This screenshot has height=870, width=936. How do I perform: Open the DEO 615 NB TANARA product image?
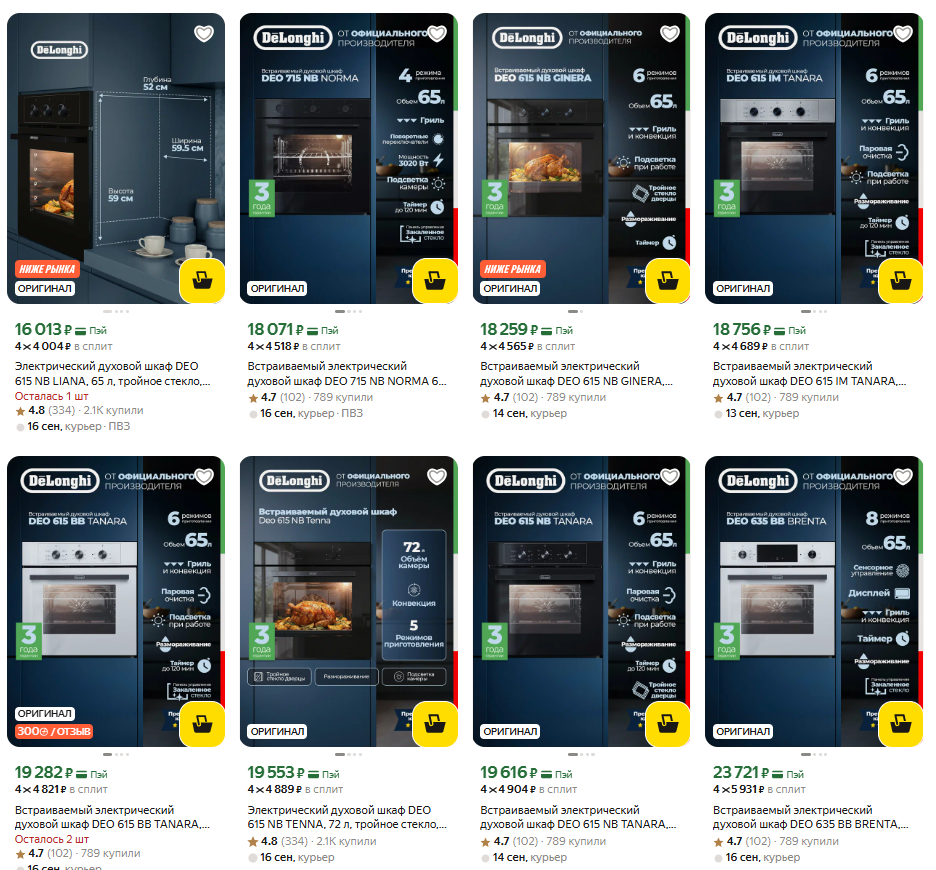(x=581, y=601)
